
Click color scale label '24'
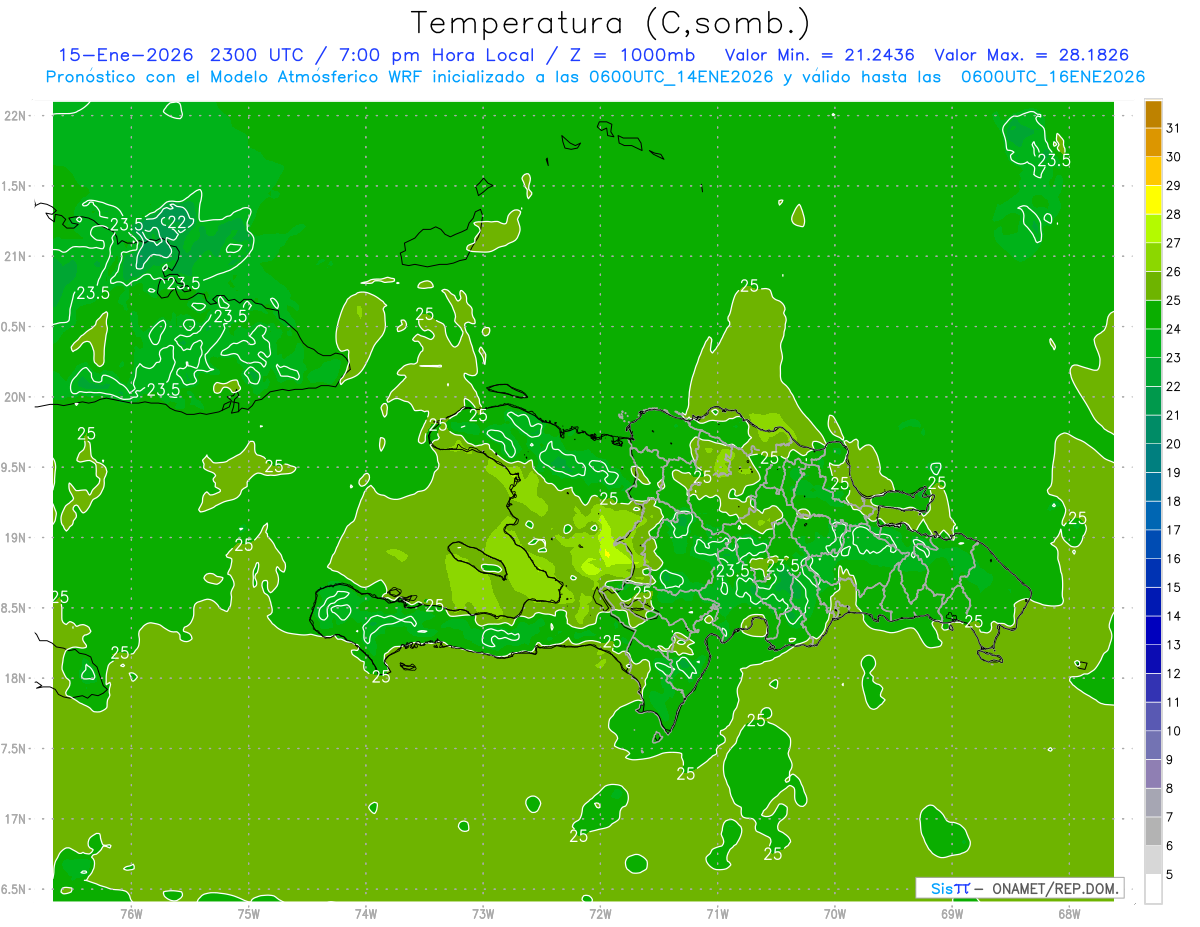[1173, 329]
